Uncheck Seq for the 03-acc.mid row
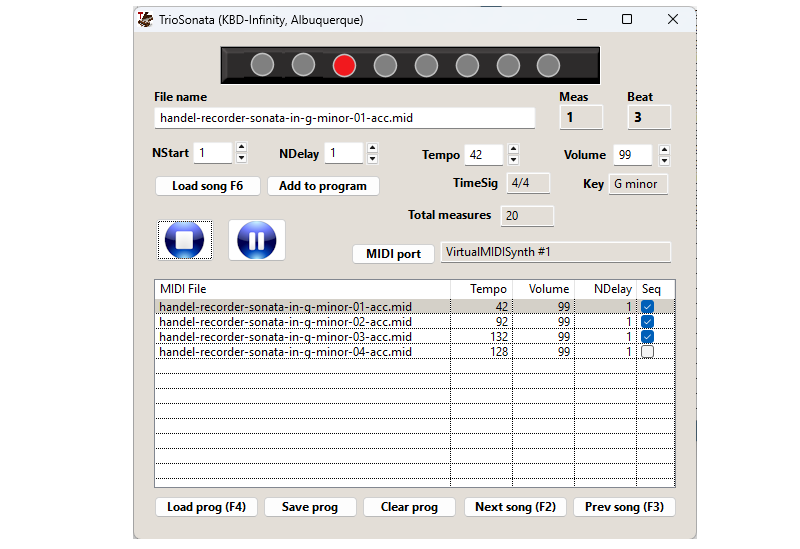The height and width of the screenshot is (549, 800). (647, 337)
